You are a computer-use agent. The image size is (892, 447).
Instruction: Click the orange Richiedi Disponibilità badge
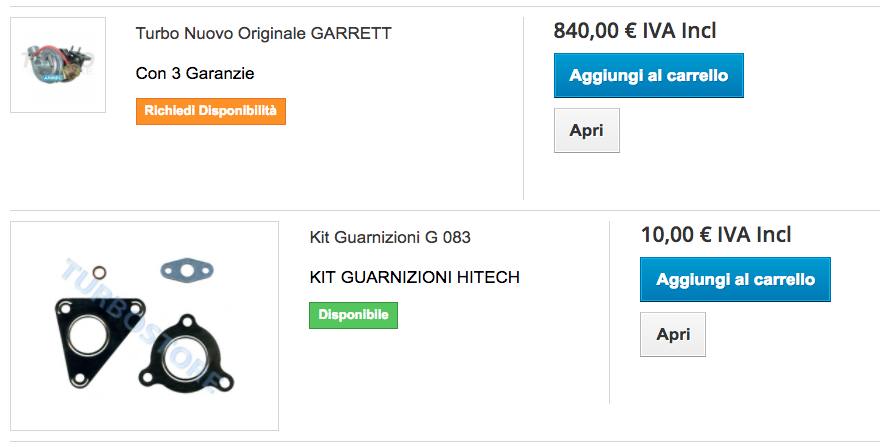(x=211, y=110)
